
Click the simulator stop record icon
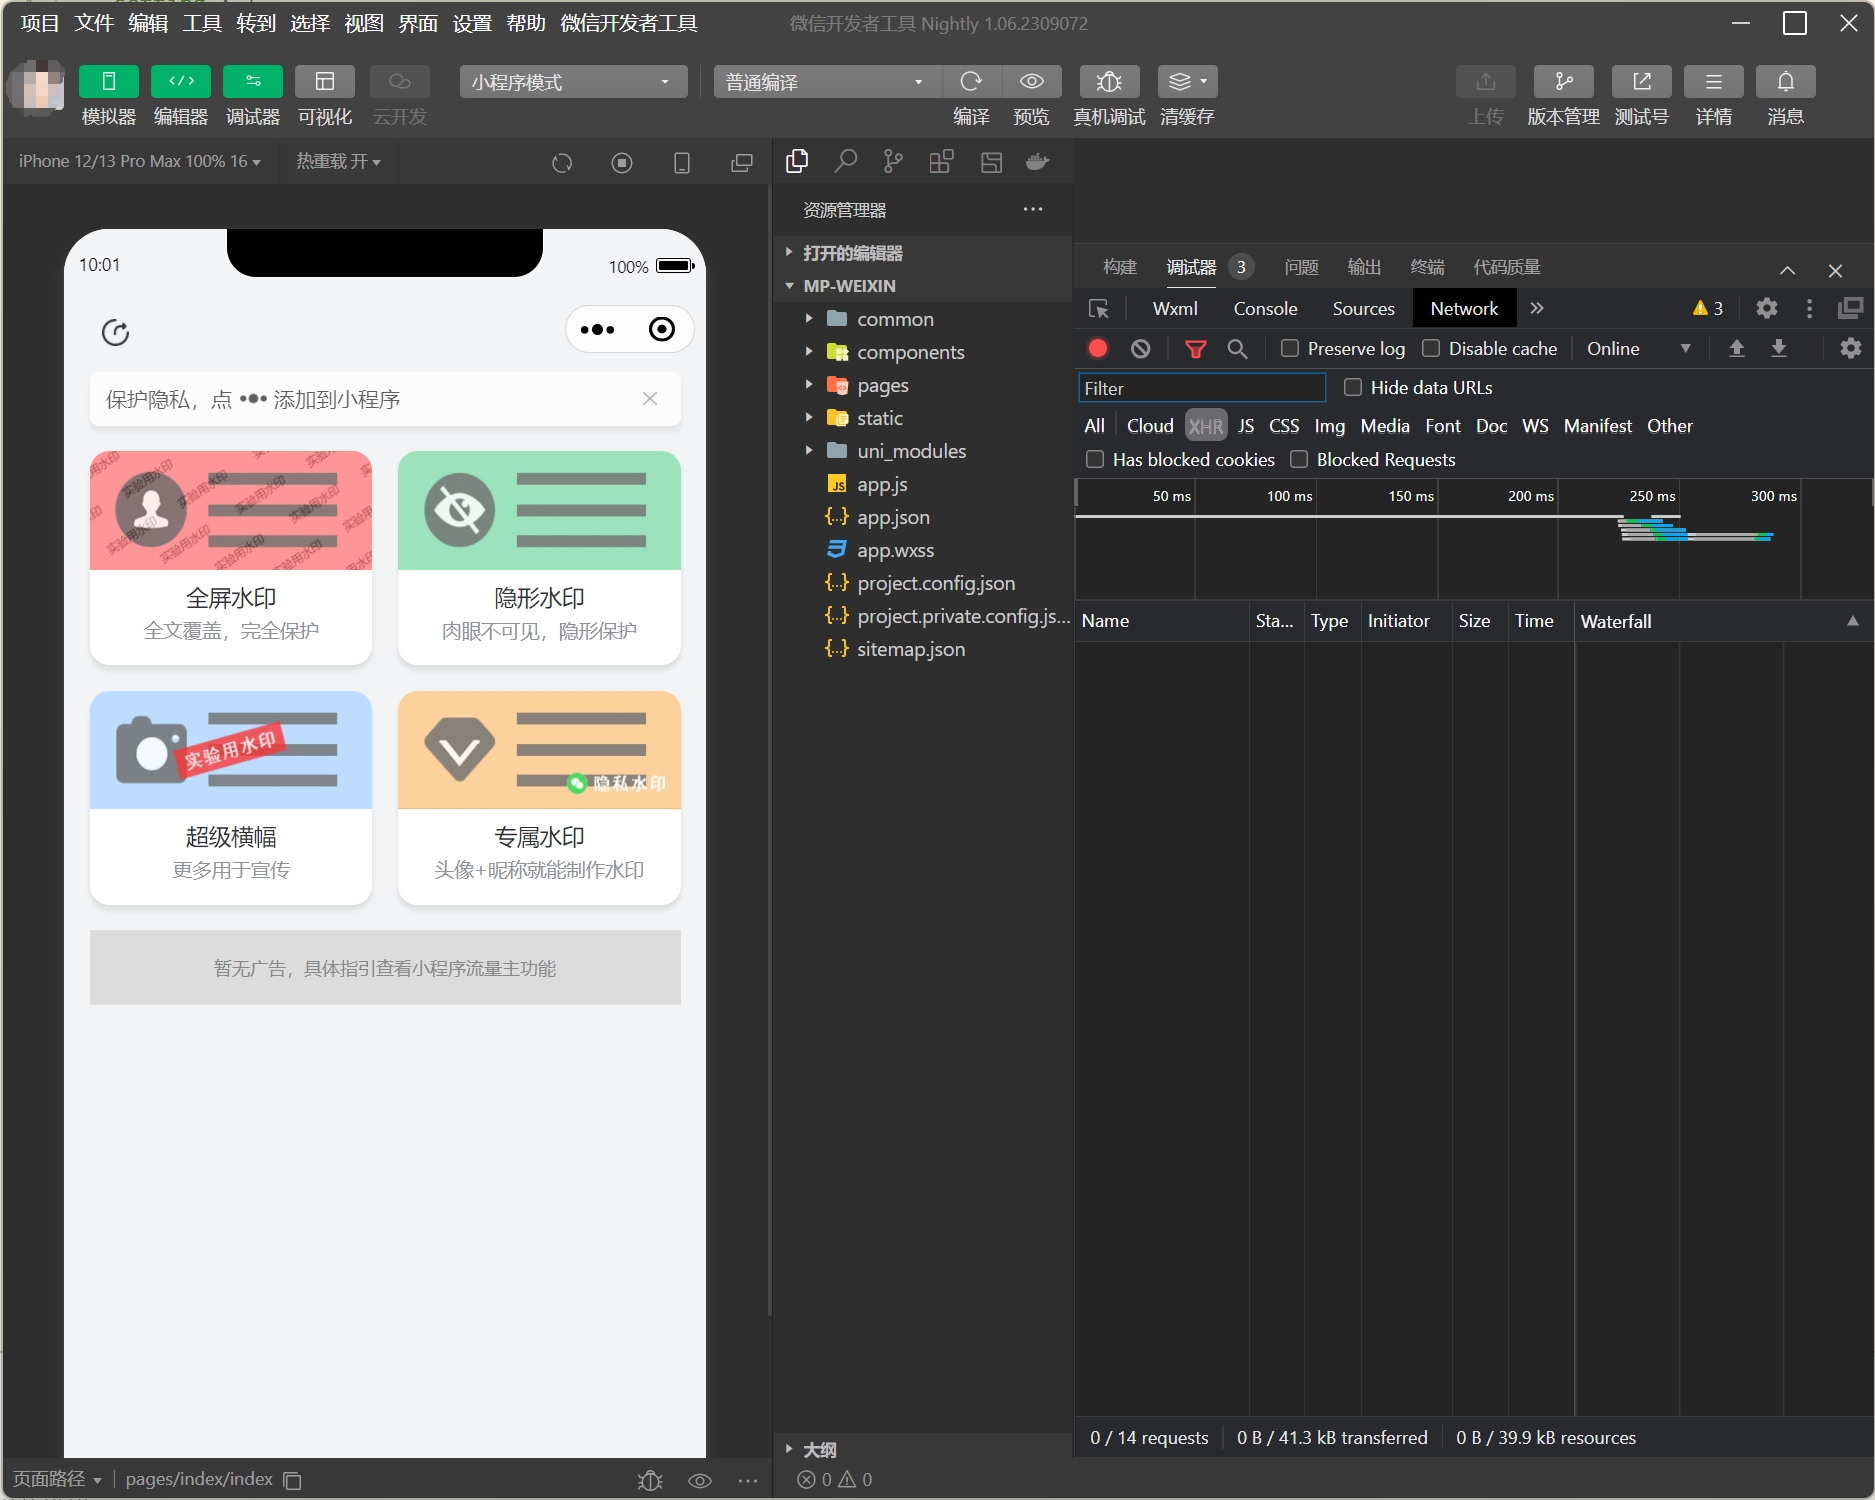(622, 162)
